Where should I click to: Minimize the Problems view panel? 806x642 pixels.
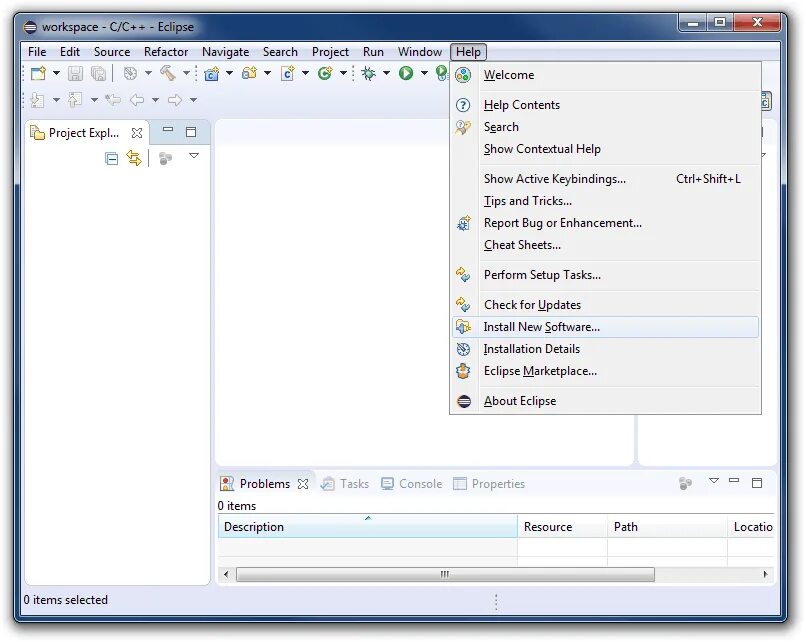click(x=734, y=481)
